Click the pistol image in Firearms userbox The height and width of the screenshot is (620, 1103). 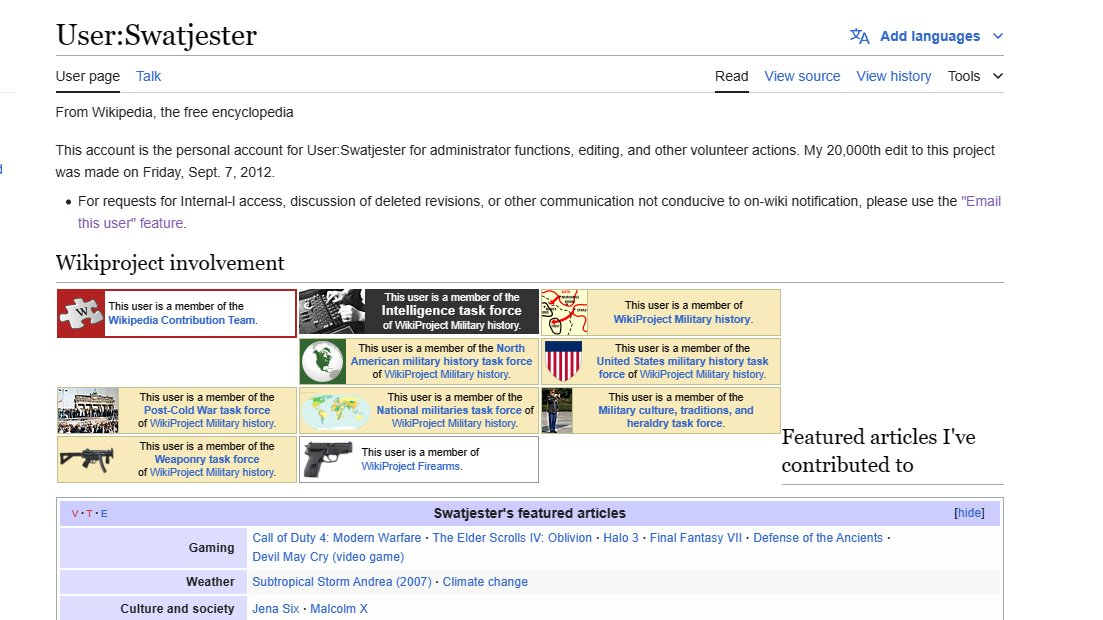pos(328,460)
